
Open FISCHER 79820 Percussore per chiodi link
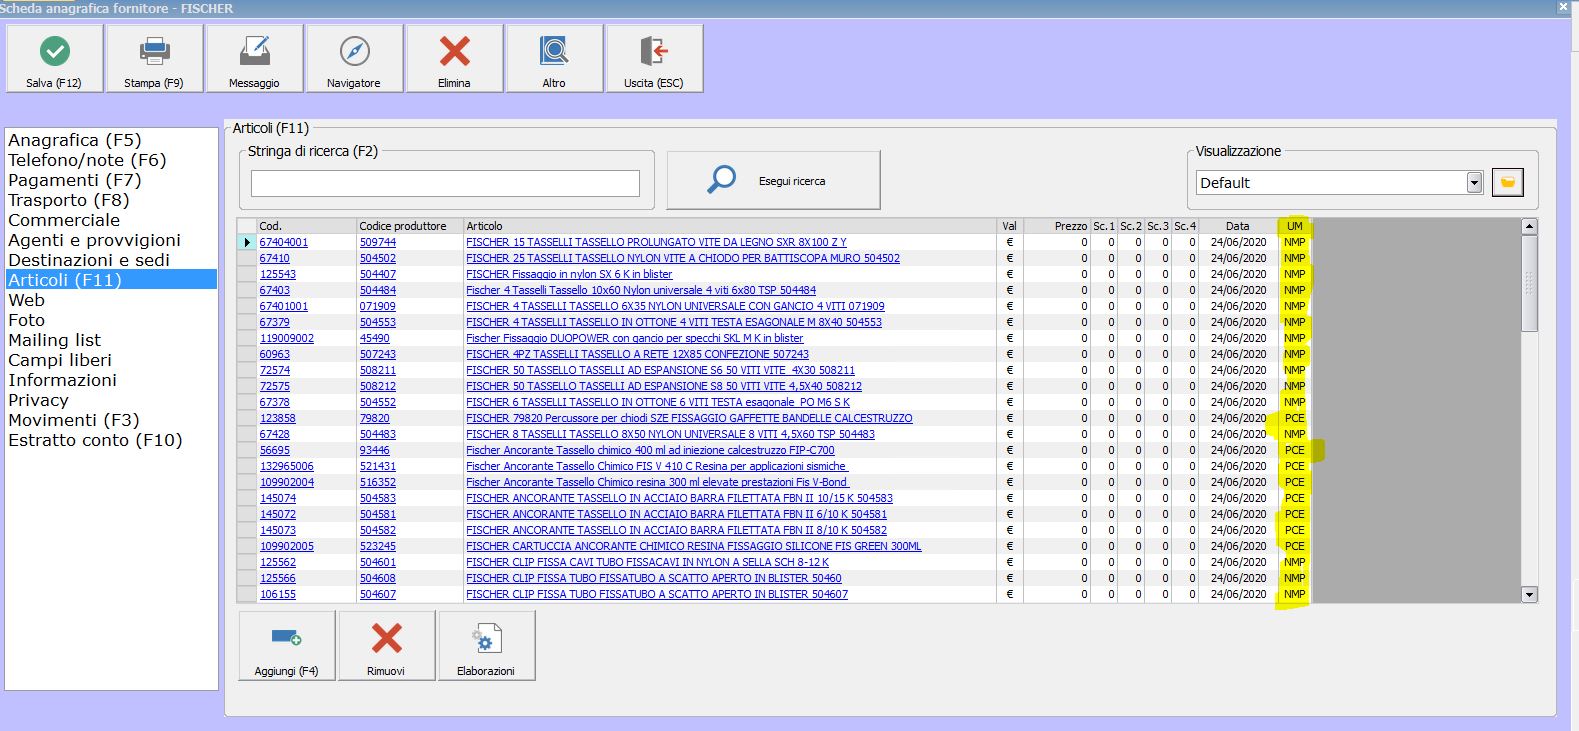pyautogui.click(x=689, y=418)
